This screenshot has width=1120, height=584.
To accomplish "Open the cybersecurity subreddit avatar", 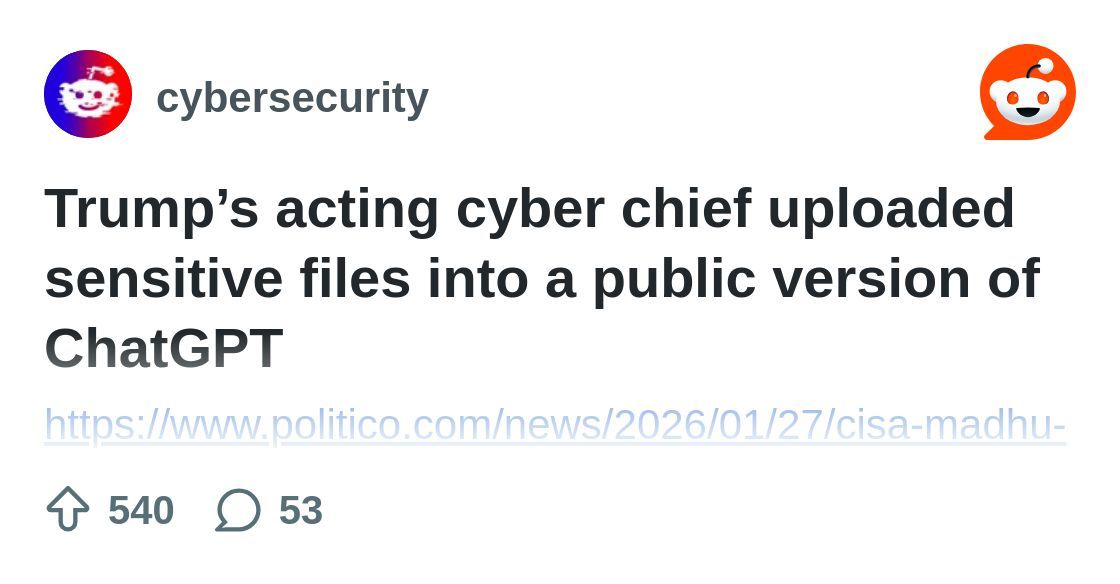I will point(88,94).
